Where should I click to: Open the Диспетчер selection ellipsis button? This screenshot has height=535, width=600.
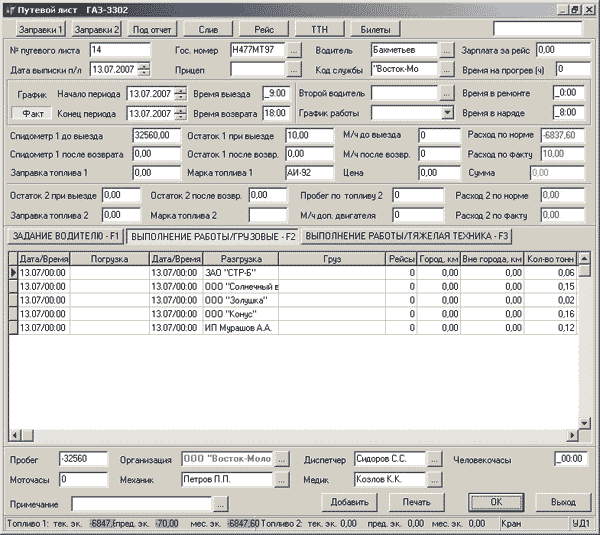[434, 459]
